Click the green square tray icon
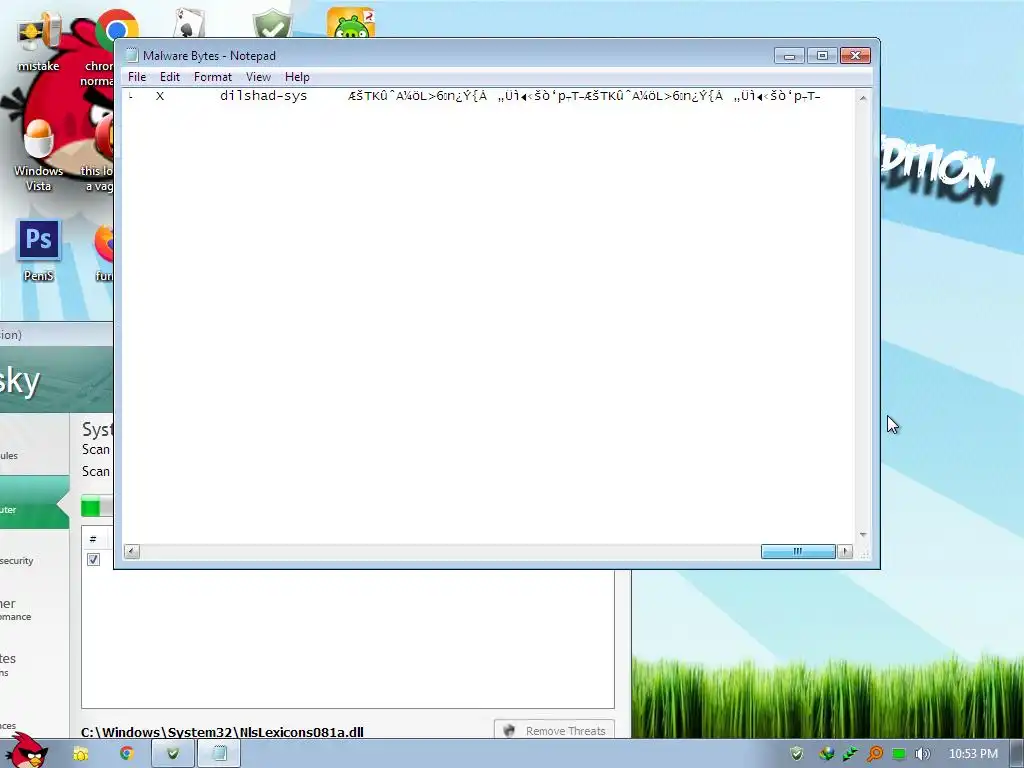 coord(899,754)
